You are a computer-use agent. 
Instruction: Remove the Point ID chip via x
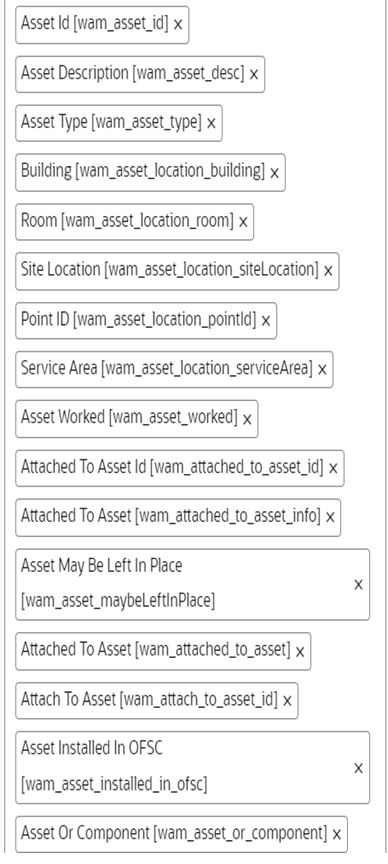[266, 321]
